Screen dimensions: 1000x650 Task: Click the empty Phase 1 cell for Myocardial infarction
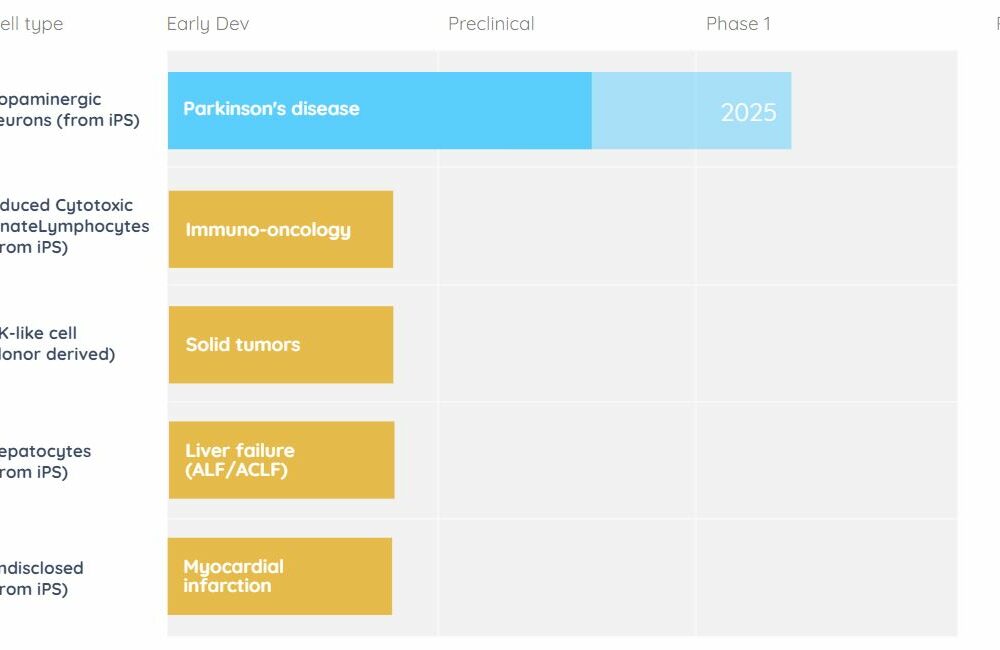click(827, 577)
